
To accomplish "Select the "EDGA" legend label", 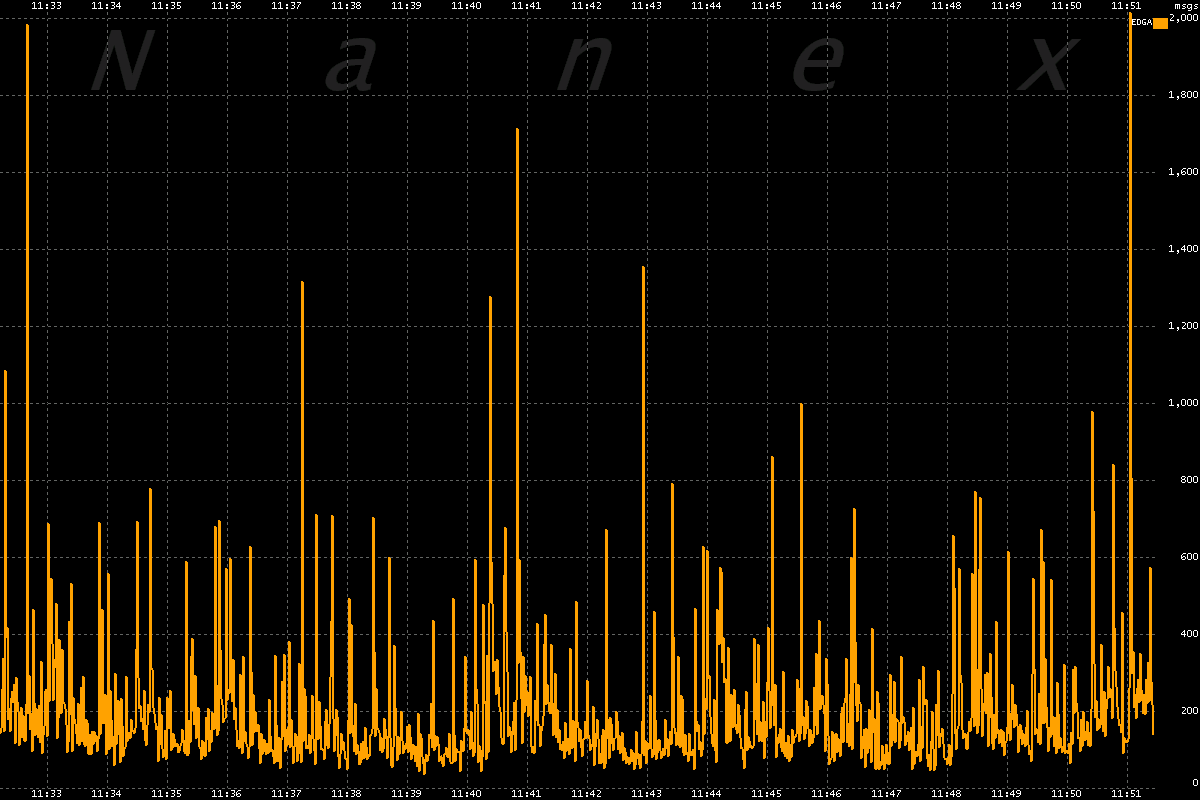I will (1141, 22).
